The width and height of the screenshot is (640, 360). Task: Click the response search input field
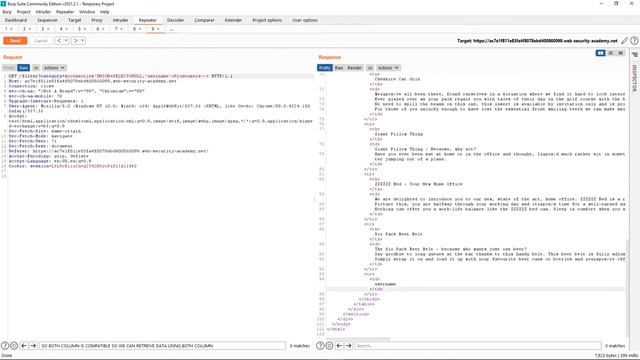(478, 346)
